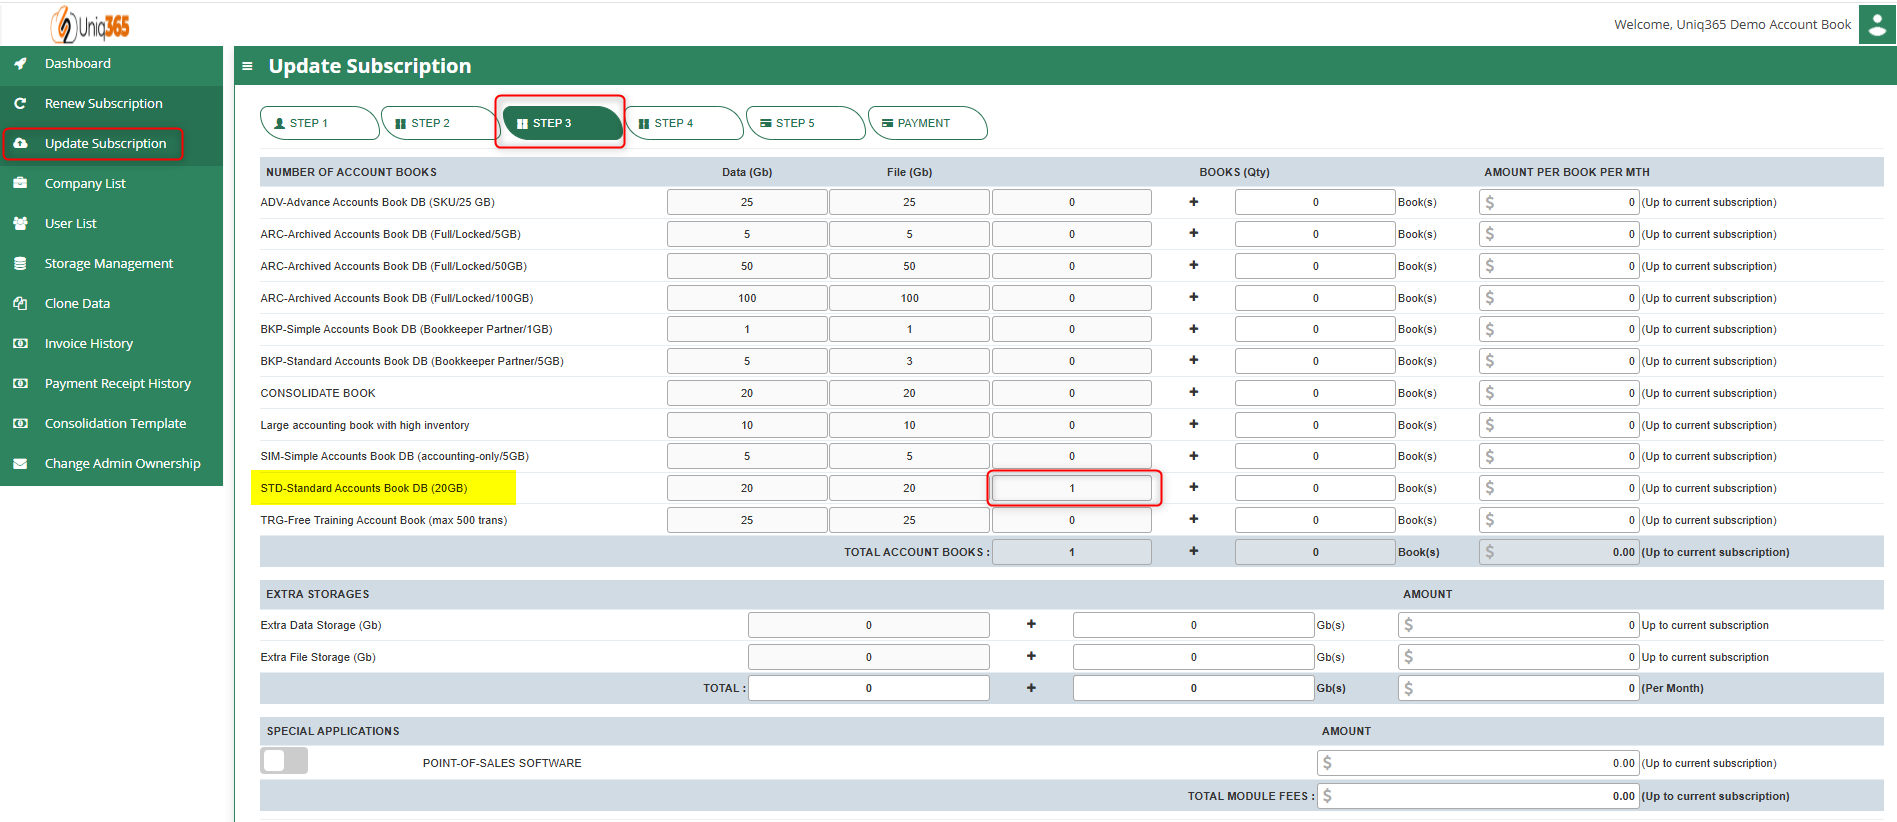Click the plus icon in TRG-Free Training row
Image resolution: width=1897 pixels, height=822 pixels.
coord(1193,519)
